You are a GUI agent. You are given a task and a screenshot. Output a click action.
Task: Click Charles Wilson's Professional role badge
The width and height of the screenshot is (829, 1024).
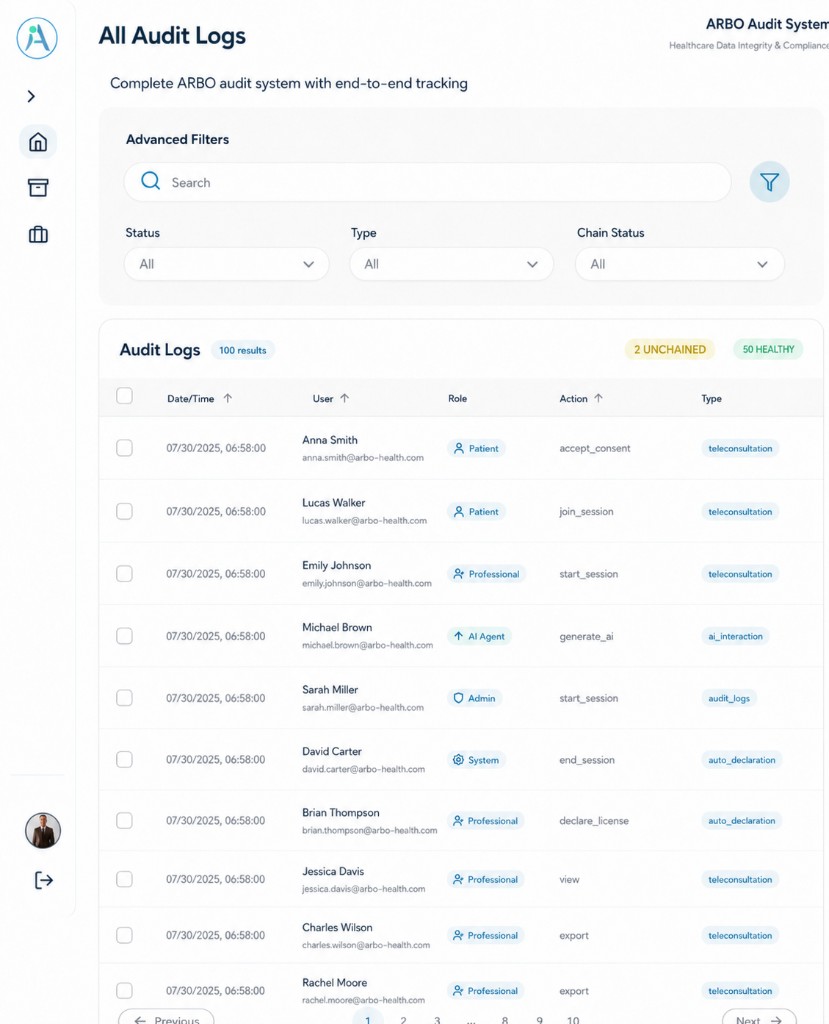(486, 936)
